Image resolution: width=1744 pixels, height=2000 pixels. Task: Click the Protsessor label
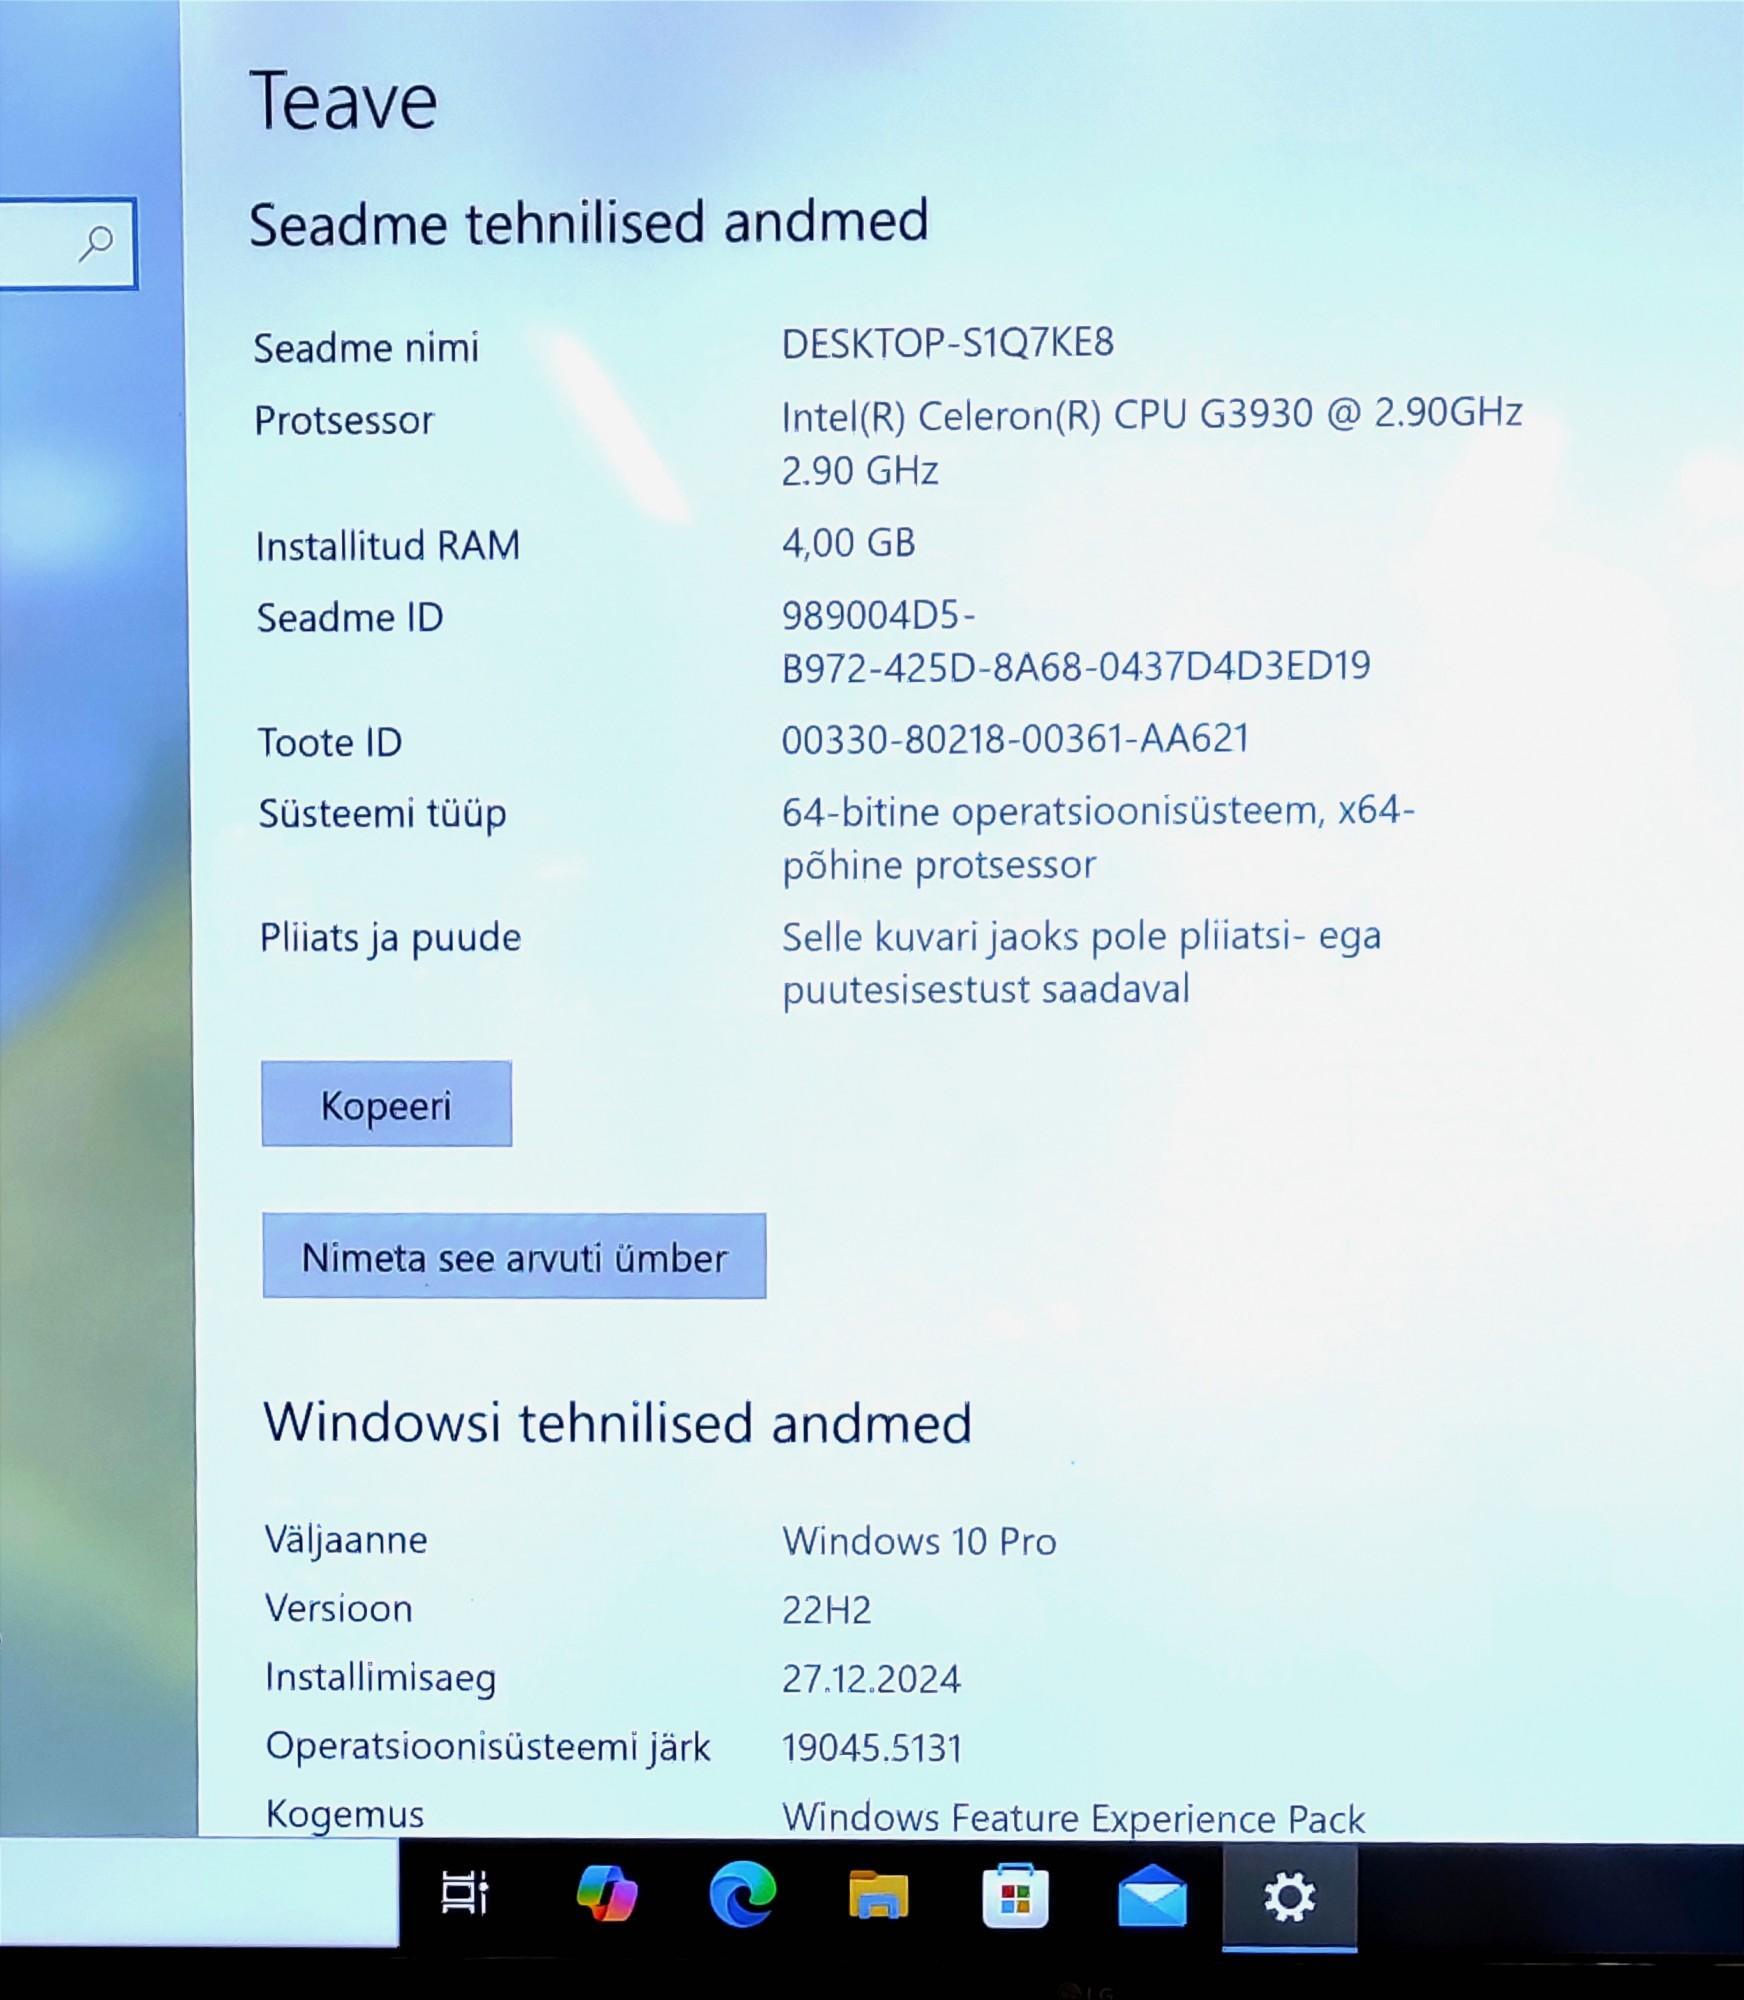point(344,421)
